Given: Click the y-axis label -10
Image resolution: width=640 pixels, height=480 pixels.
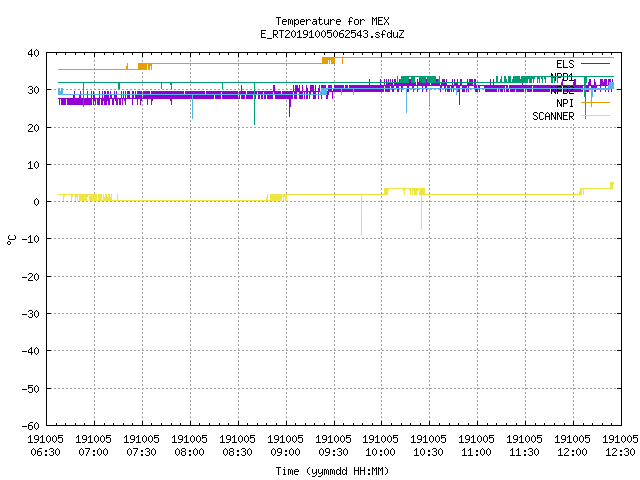Looking at the screenshot, I should 31,239.
